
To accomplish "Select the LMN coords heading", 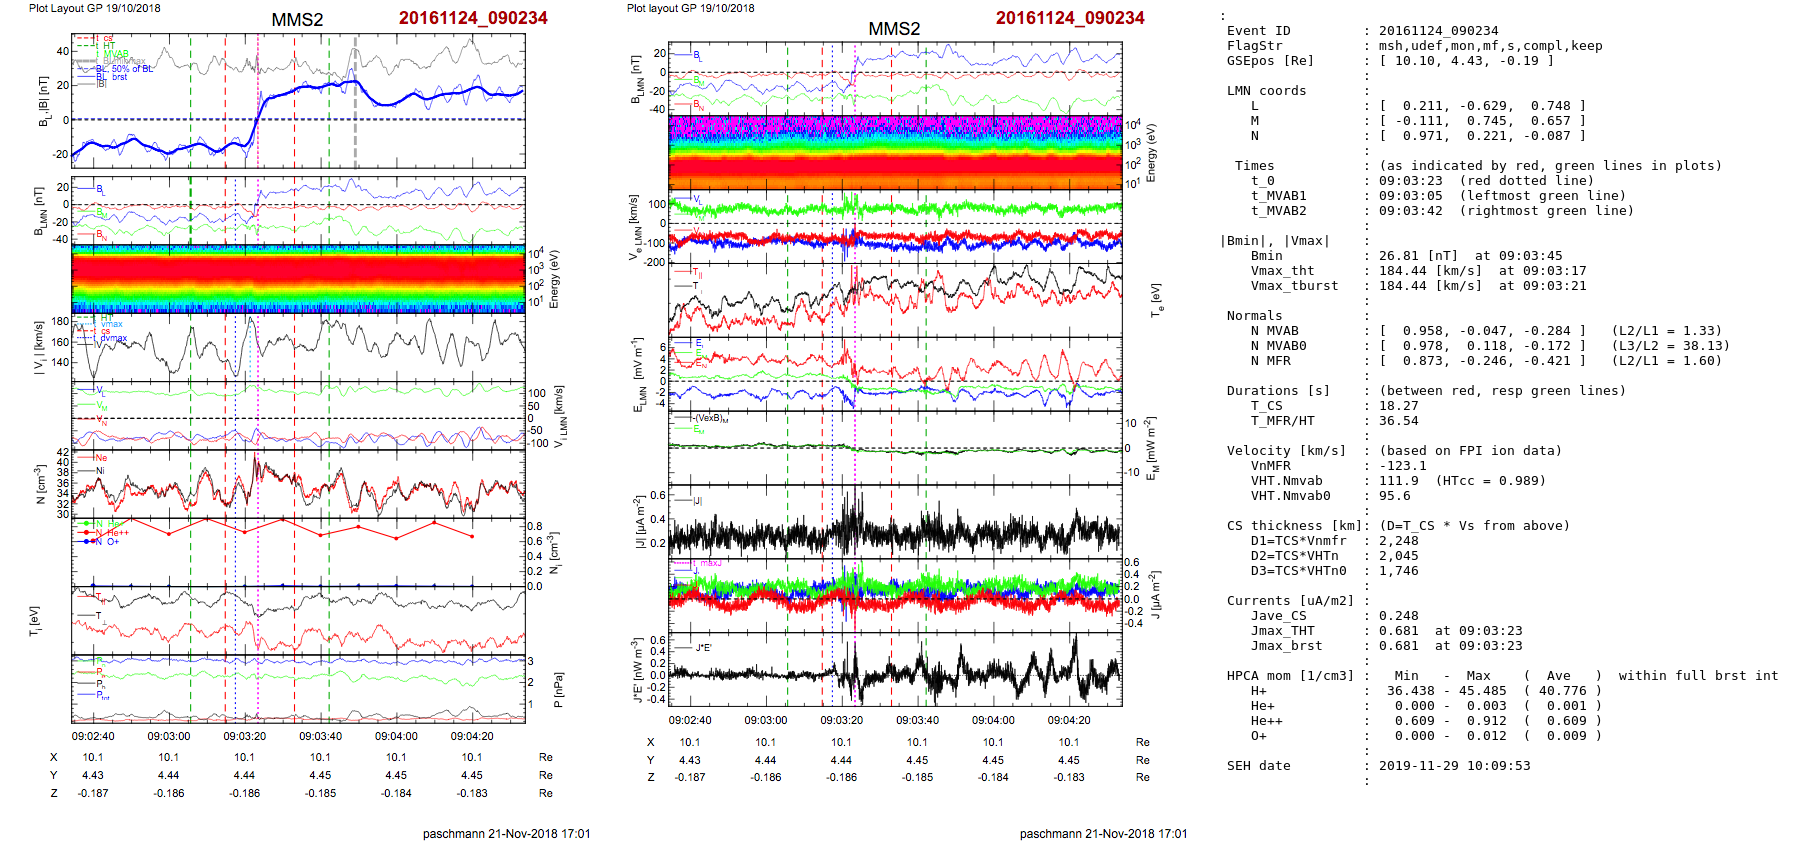I will 1266,91.
